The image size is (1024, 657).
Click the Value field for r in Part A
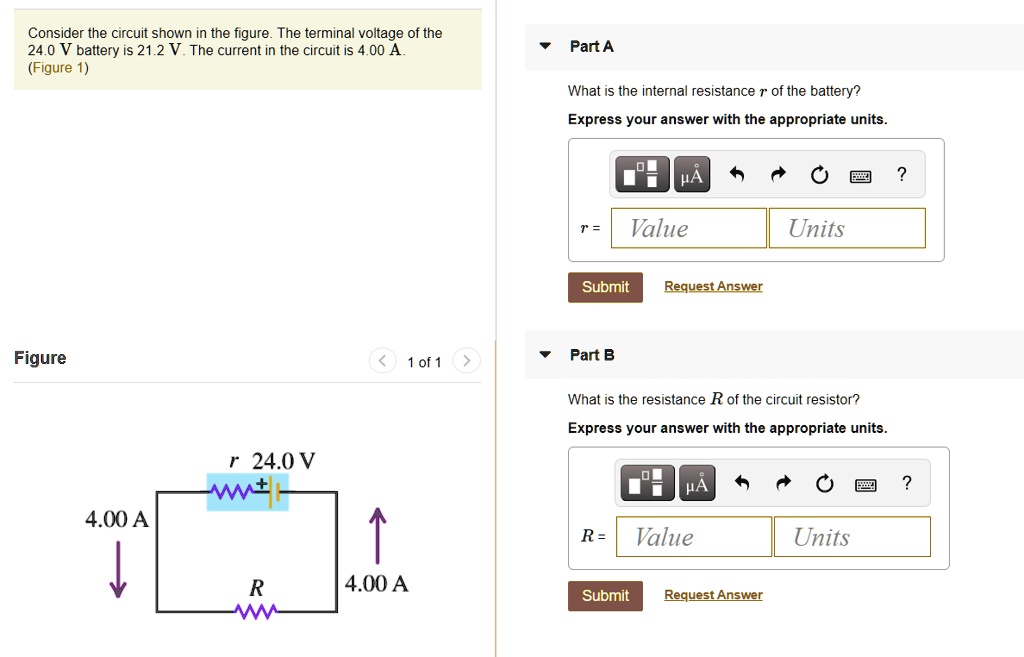(x=688, y=228)
